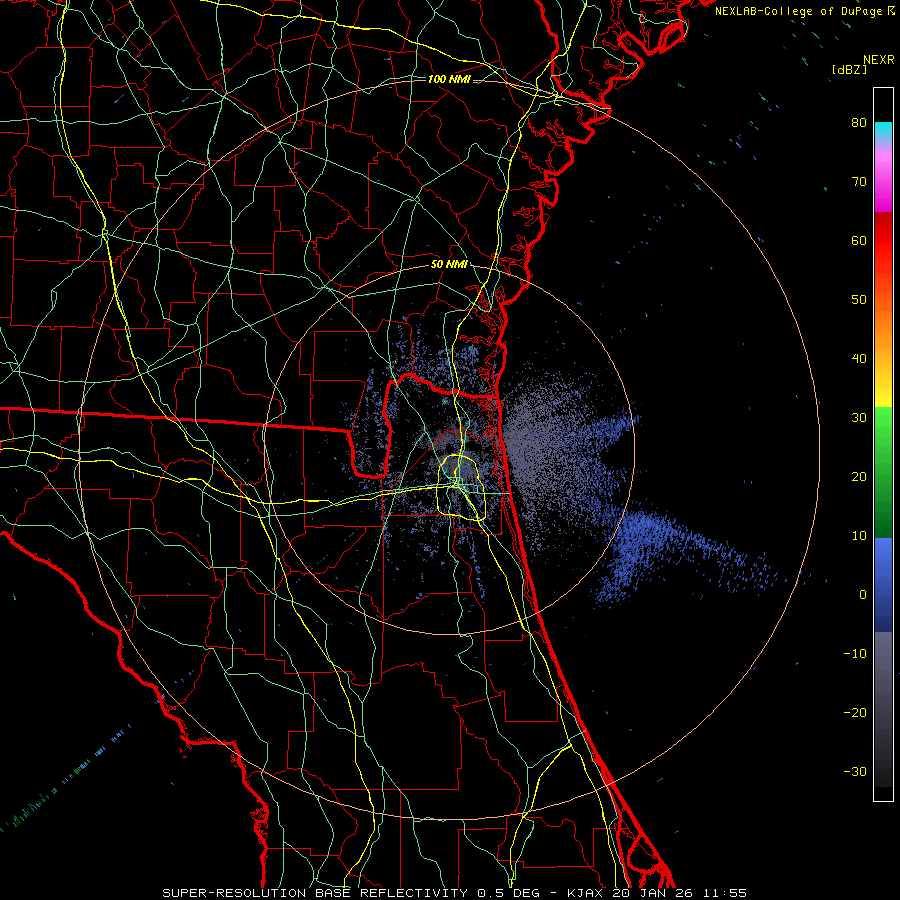Click the 70 value on the dBZ scale

coord(859,181)
